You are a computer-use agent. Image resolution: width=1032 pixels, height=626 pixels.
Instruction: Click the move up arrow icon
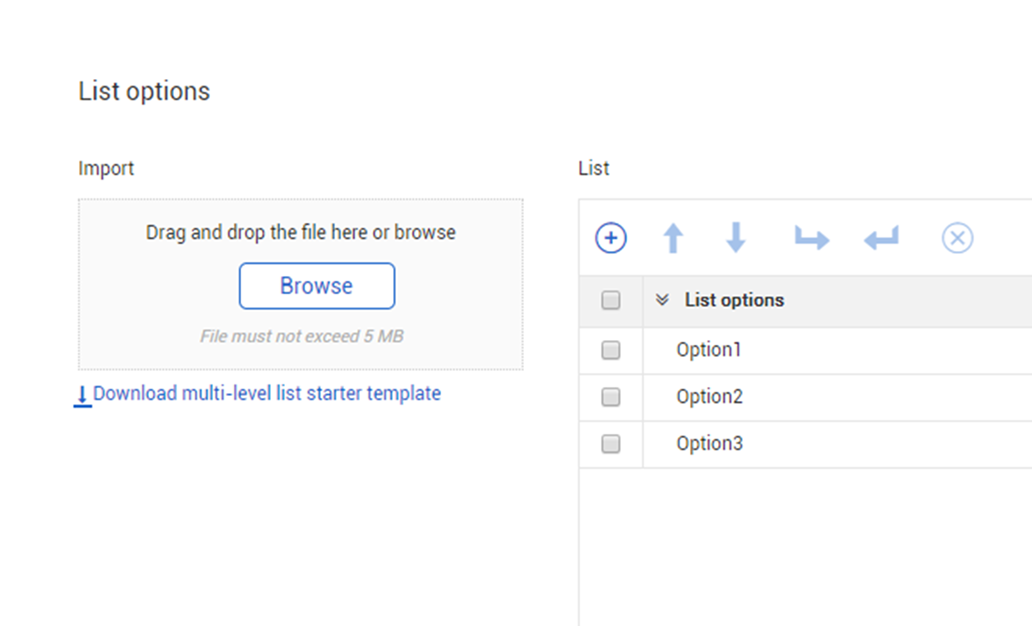click(673, 238)
